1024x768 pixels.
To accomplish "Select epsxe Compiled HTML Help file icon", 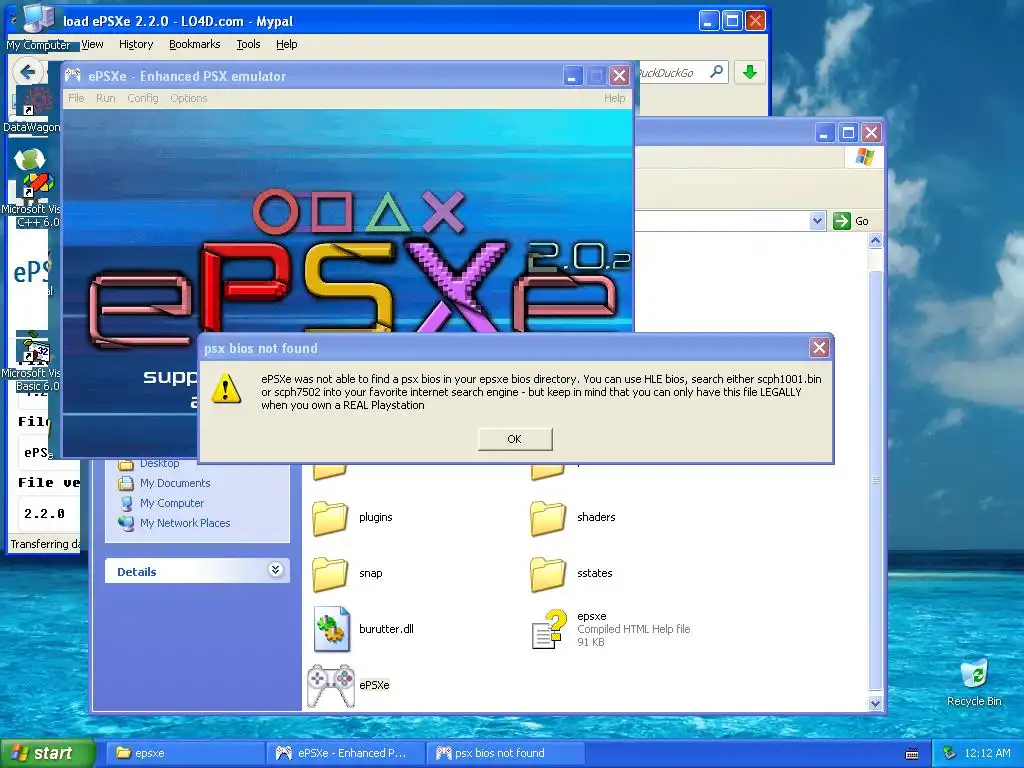I will pyautogui.click(x=549, y=629).
